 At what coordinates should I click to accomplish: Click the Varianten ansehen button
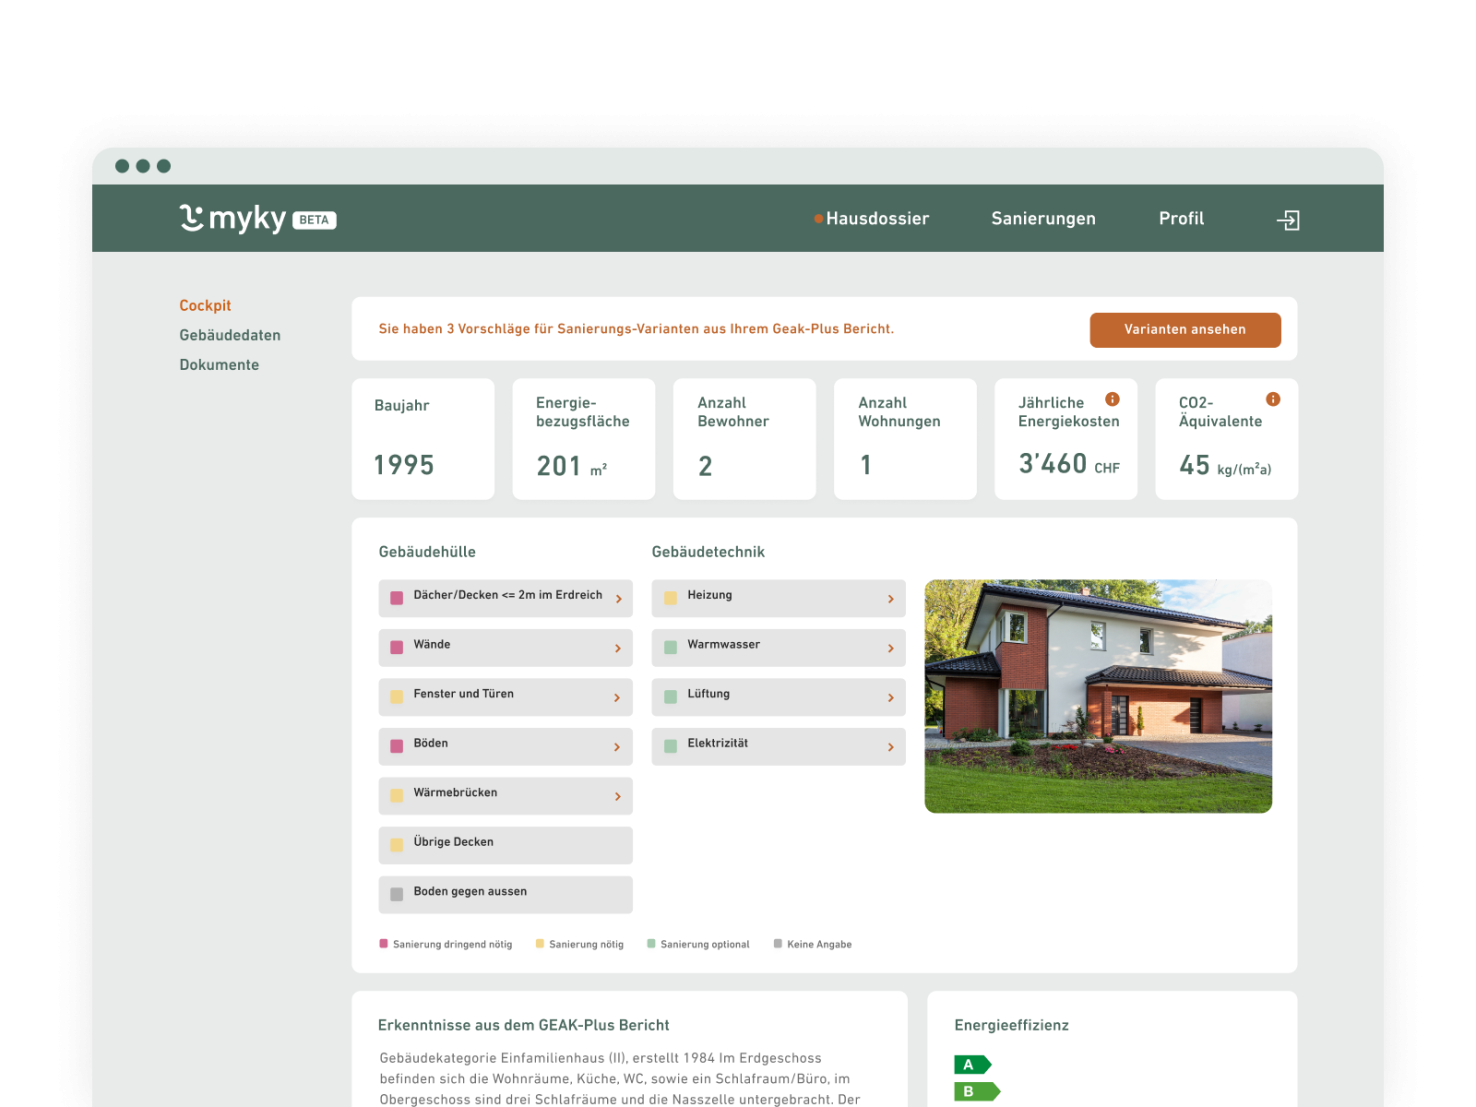(x=1185, y=329)
